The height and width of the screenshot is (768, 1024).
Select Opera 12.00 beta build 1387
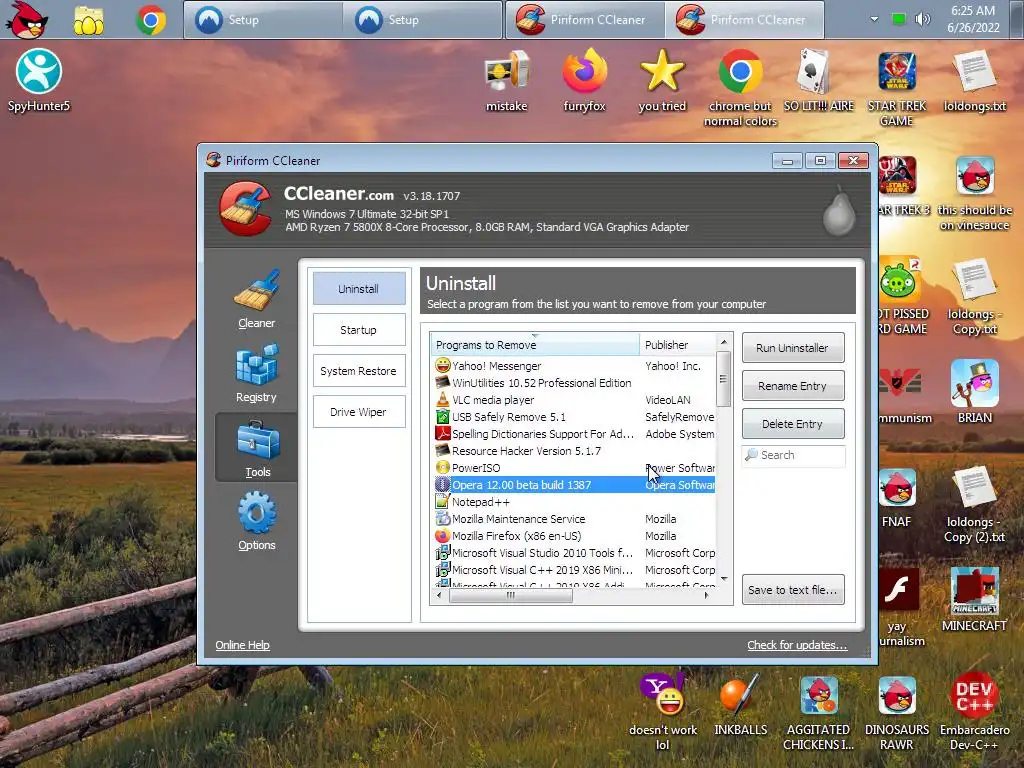coord(573,485)
